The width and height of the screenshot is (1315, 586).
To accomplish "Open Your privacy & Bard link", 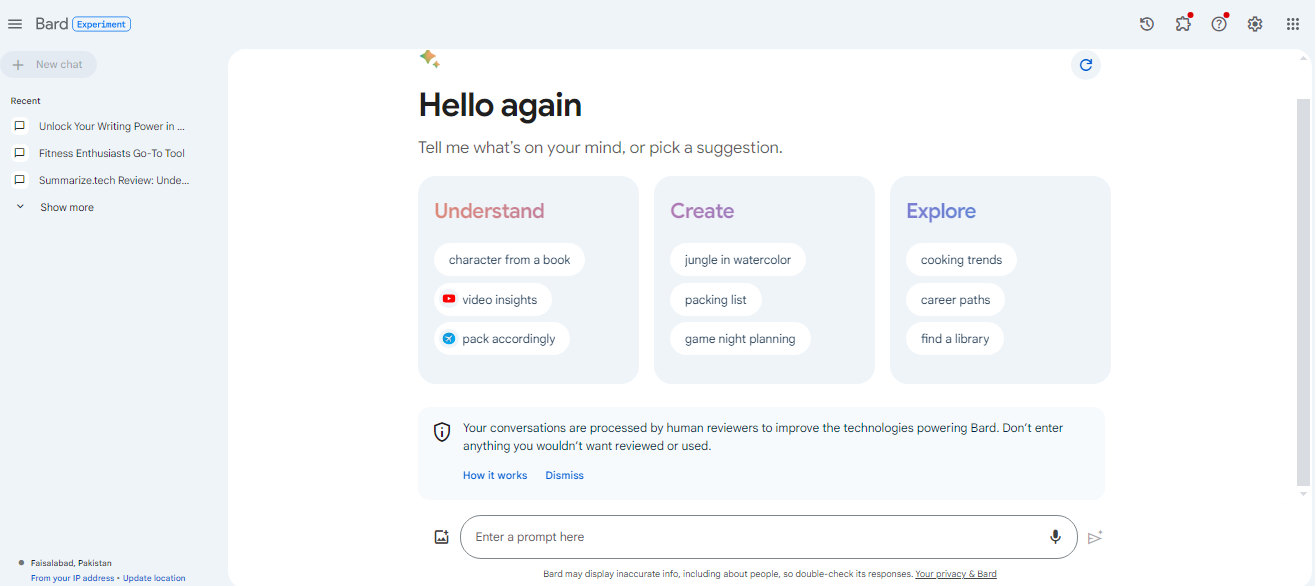I will [956, 574].
